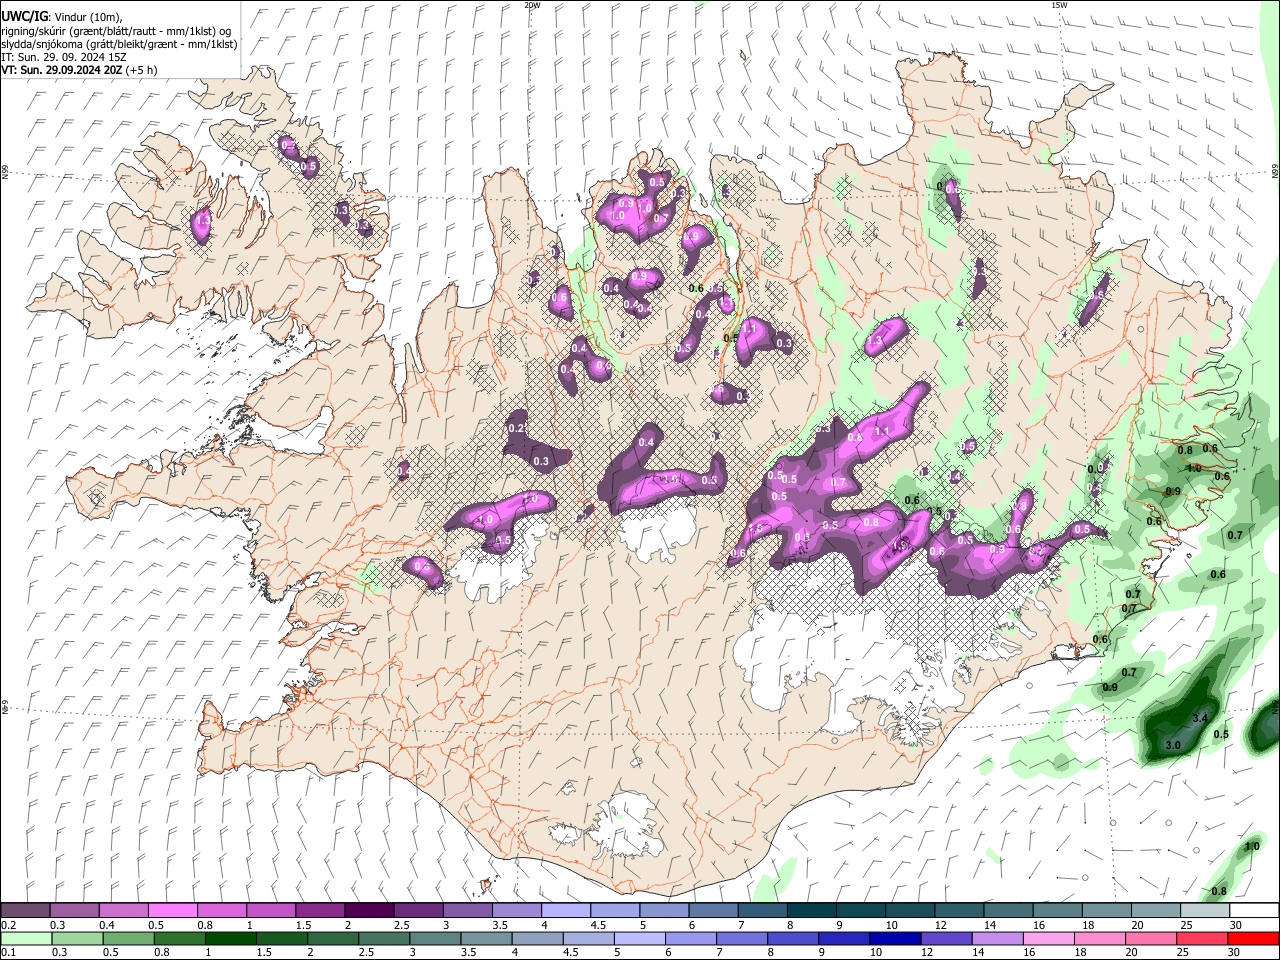Click the 3.0 rainfall value offshore
The image size is (1280, 960).
click(1173, 746)
